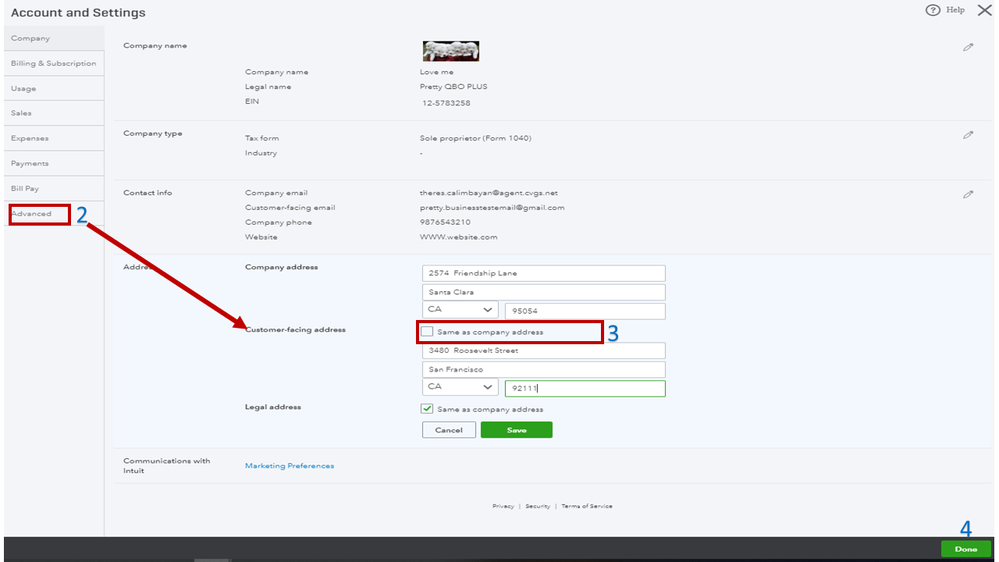Click the company phone 9876543210

point(445,222)
